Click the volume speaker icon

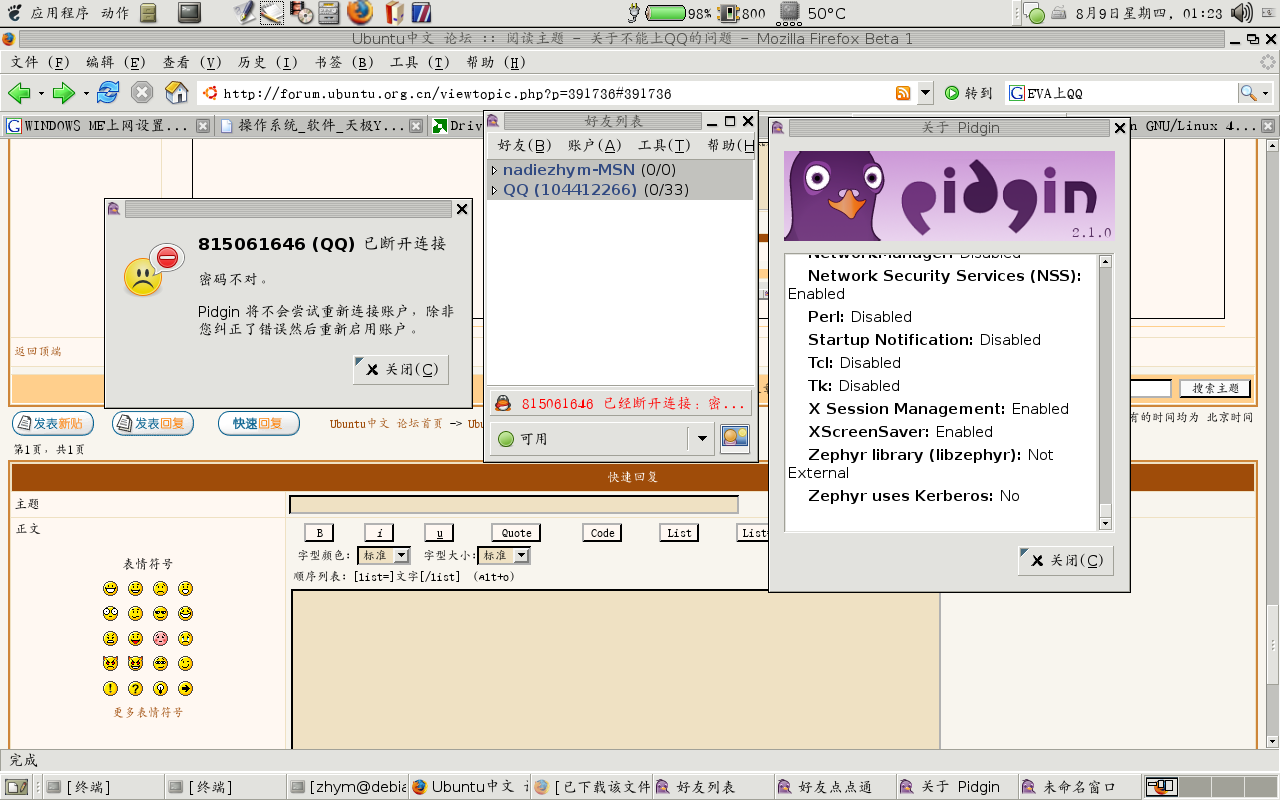[x=1241, y=13]
